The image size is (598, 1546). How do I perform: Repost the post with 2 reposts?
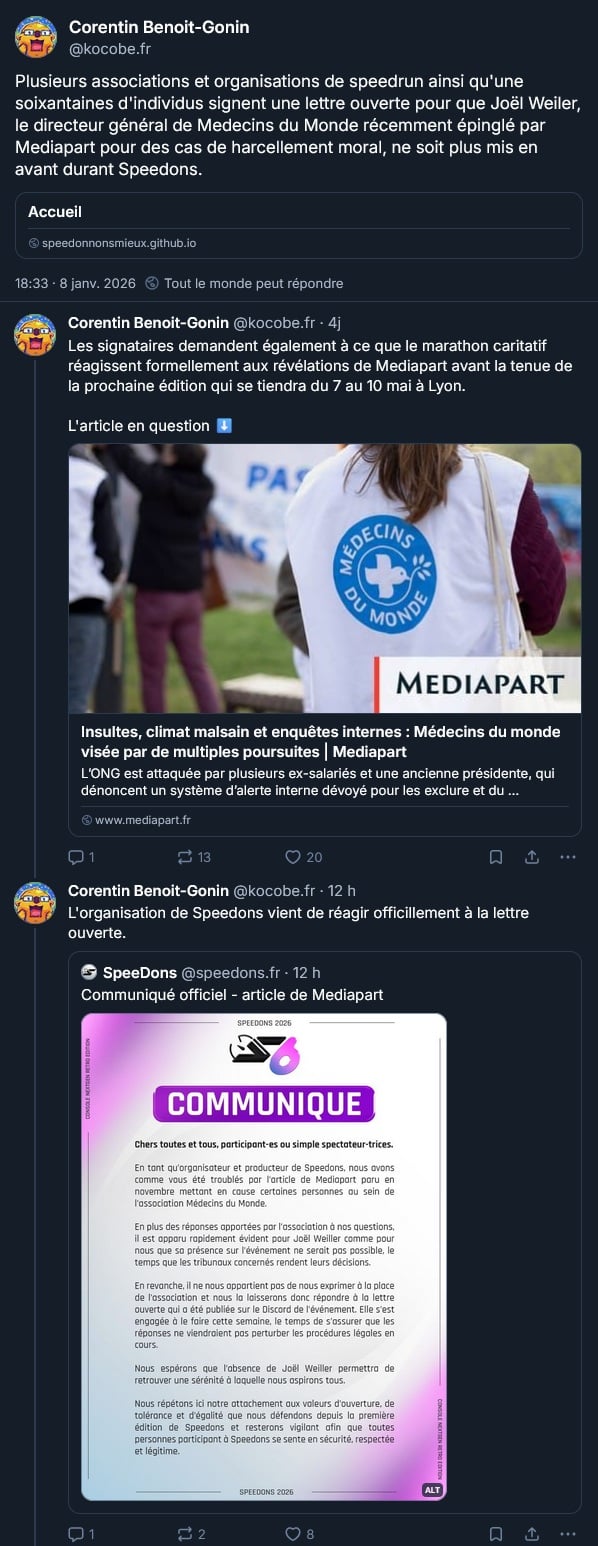tap(191, 1534)
